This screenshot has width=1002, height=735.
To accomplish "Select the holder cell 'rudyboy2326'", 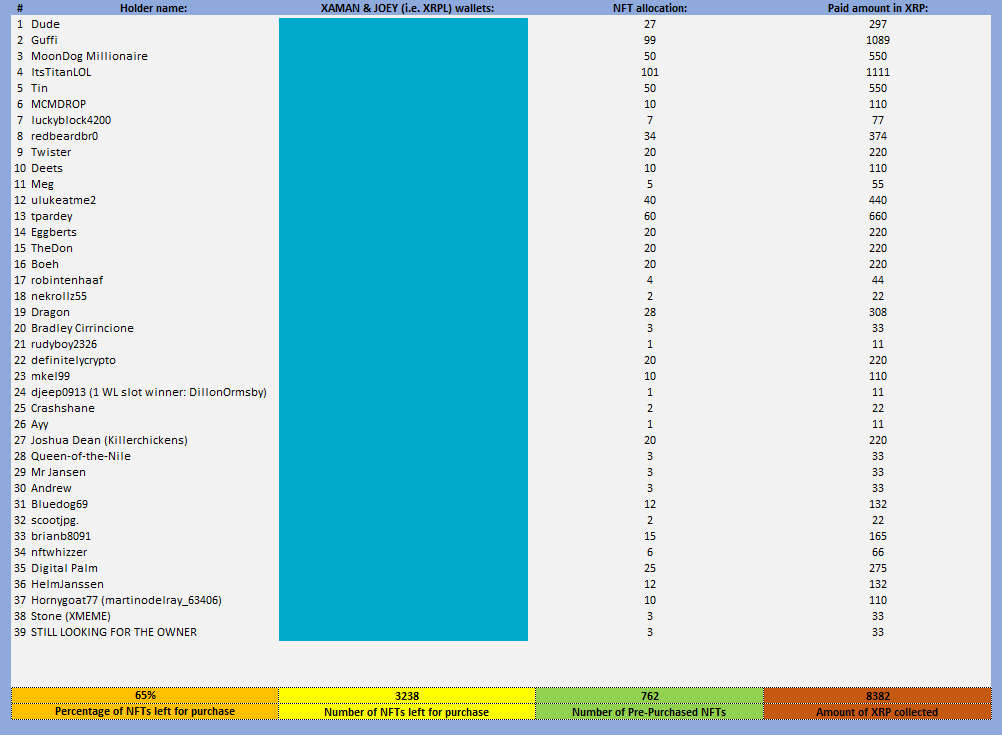I will pos(64,344).
